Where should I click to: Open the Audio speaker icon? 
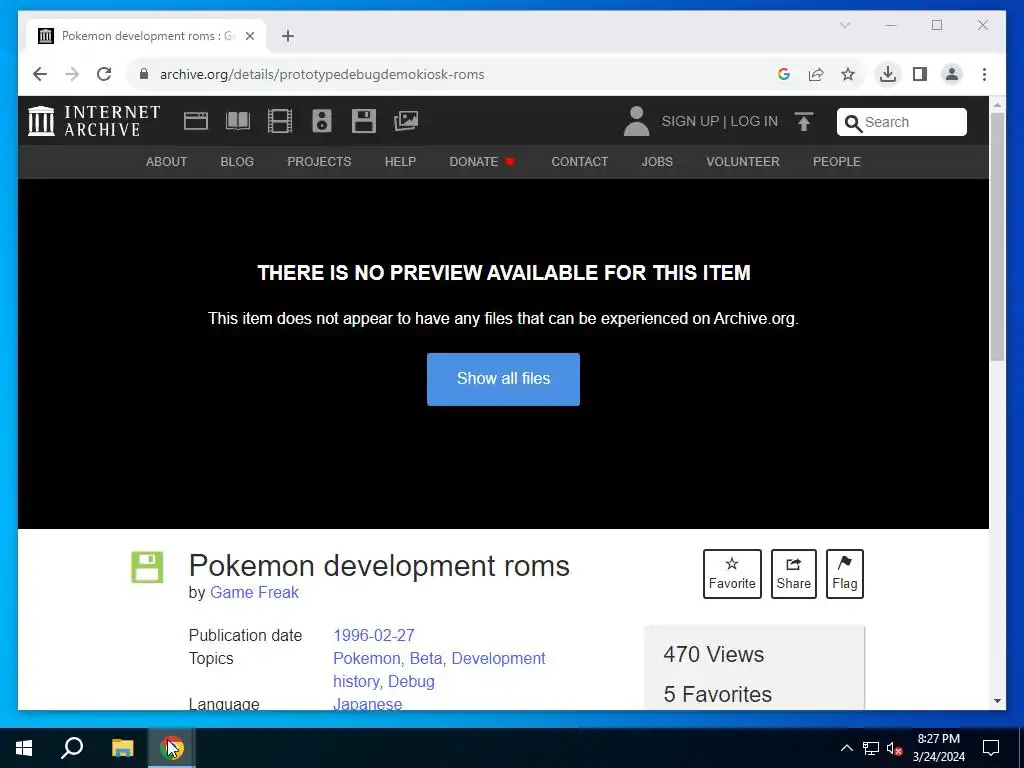pos(322,121)
